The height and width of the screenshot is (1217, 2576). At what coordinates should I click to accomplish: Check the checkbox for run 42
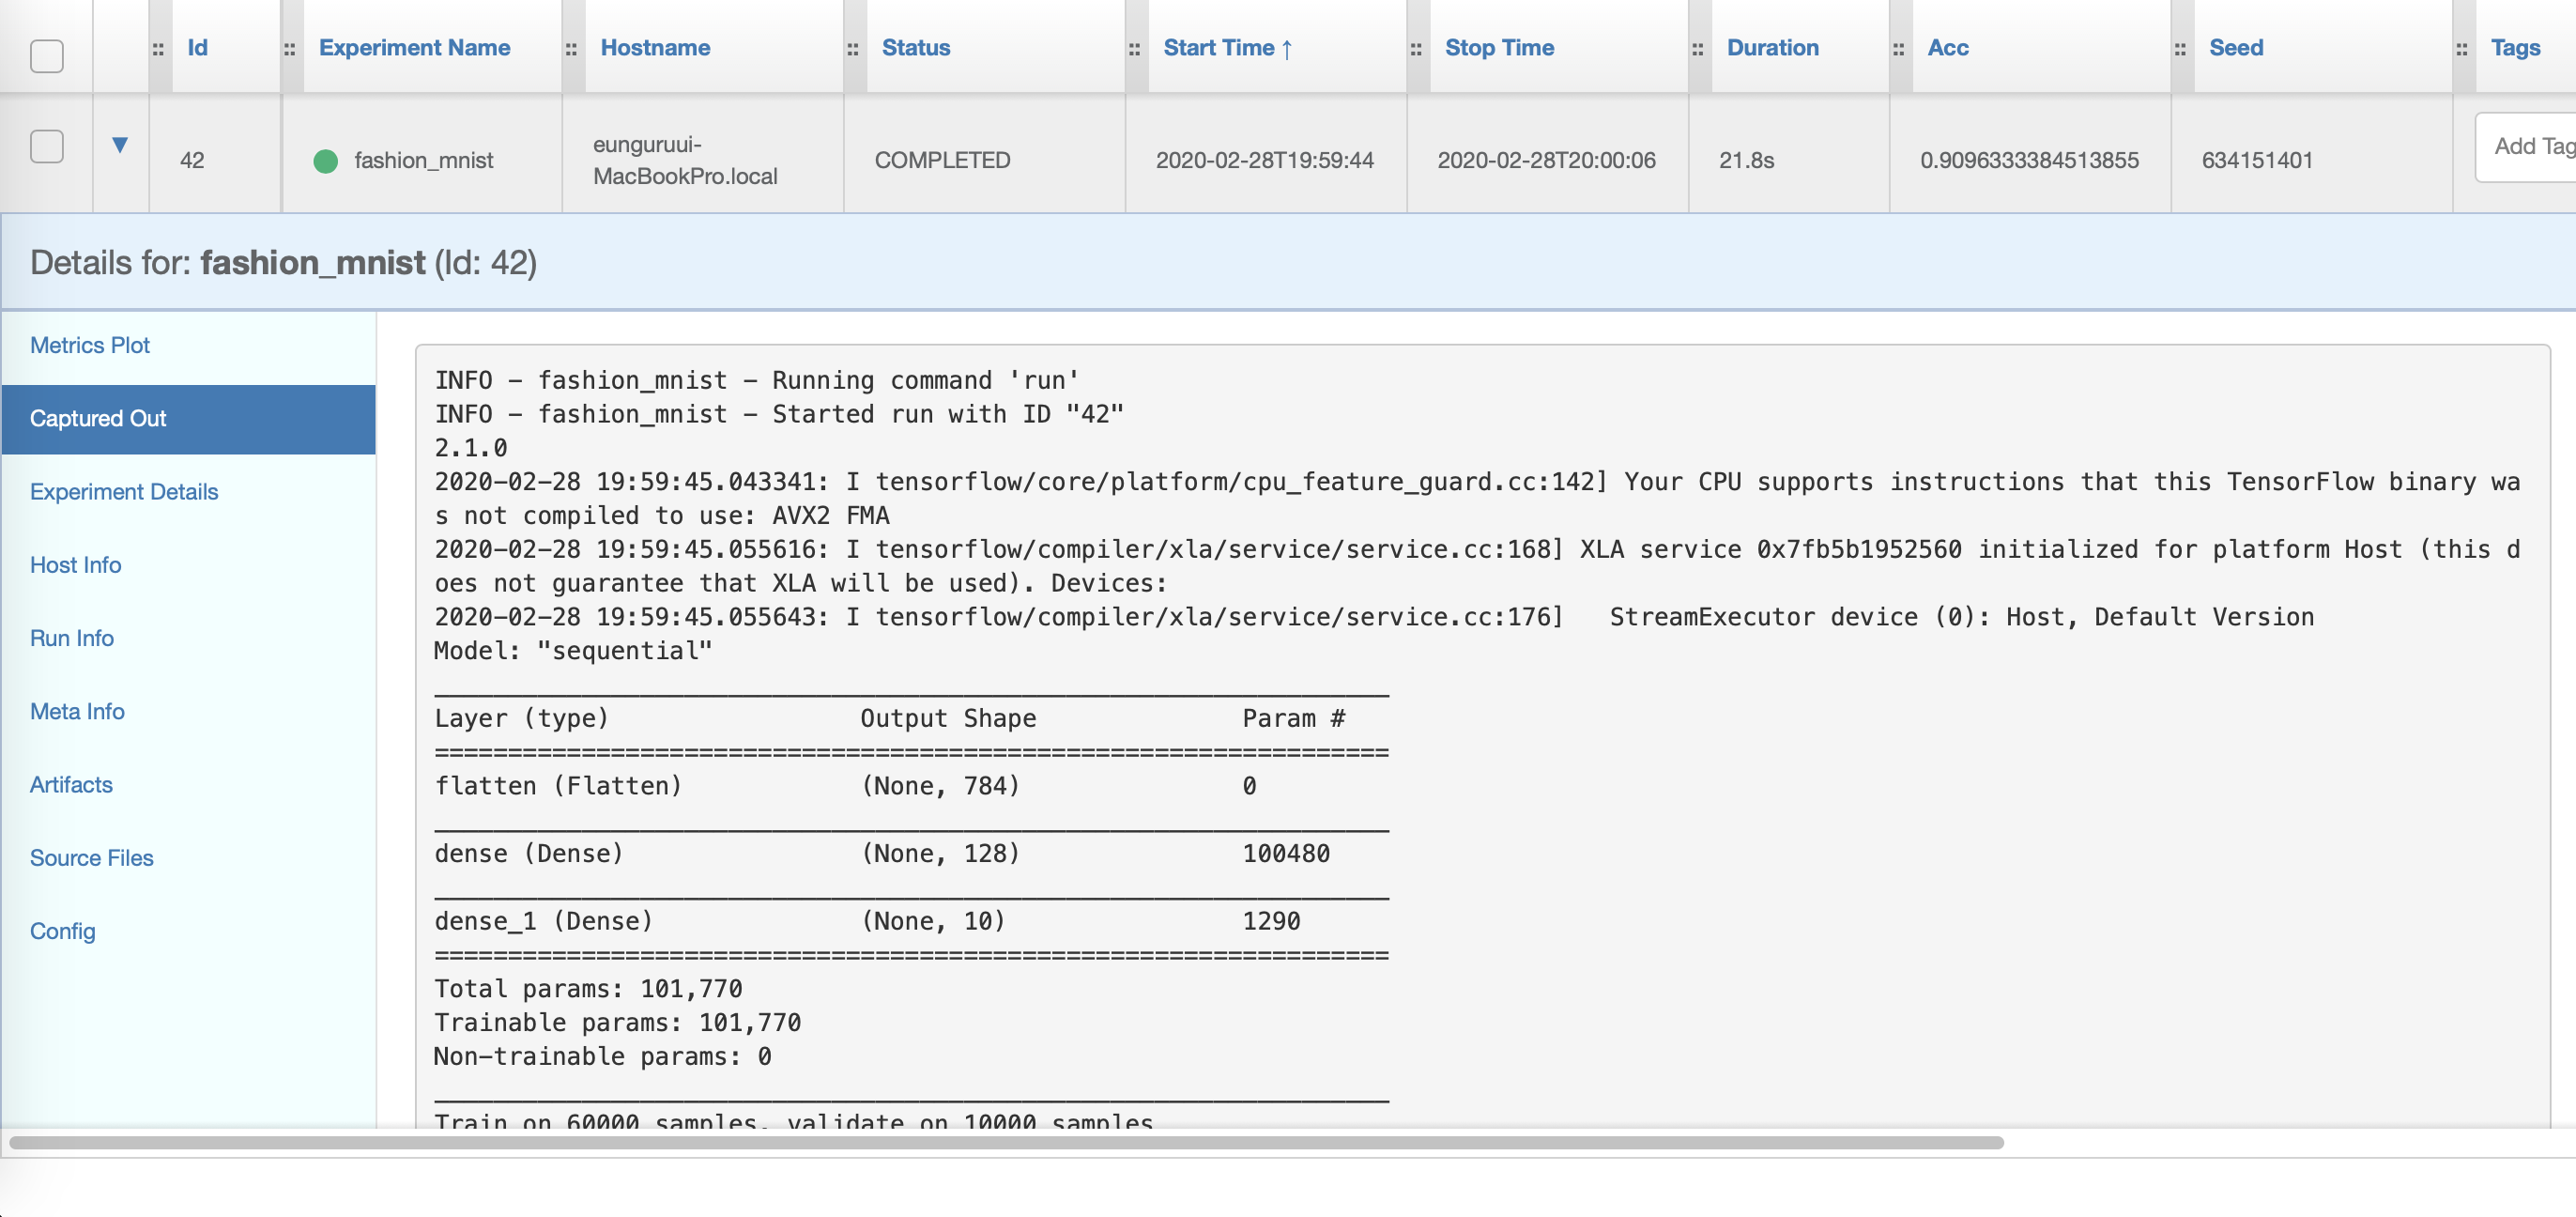47,147
